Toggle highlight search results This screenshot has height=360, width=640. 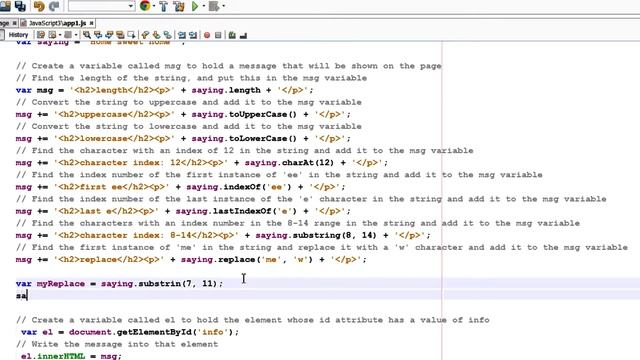(120, 35)
